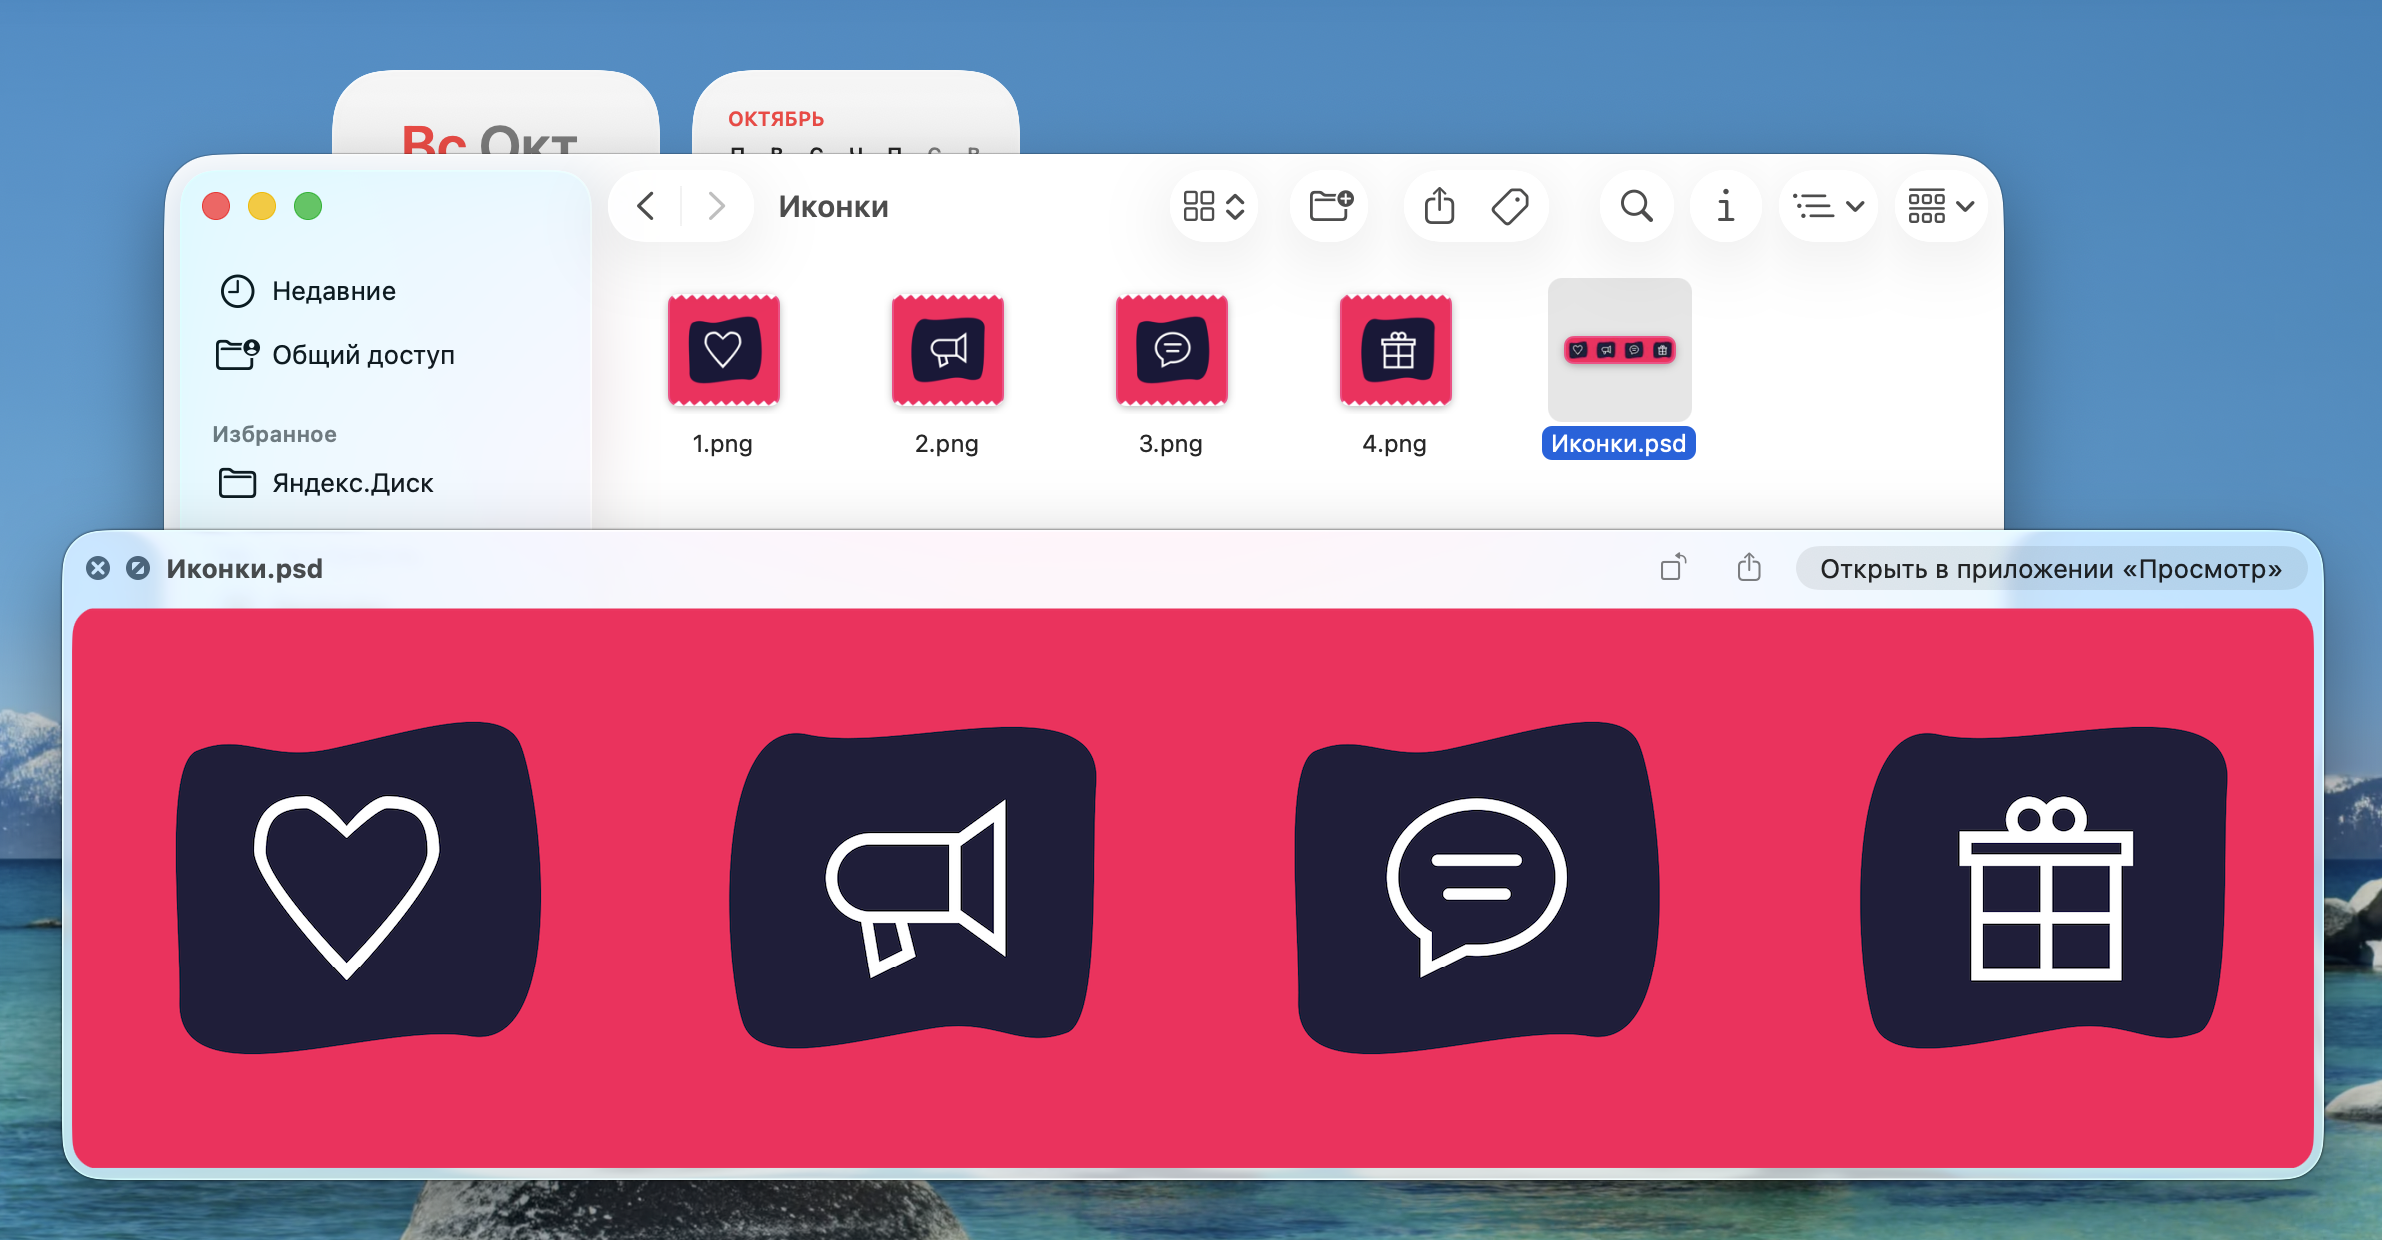
Task: Click the Finder forward navigation arrow
Action: [716, 207]
